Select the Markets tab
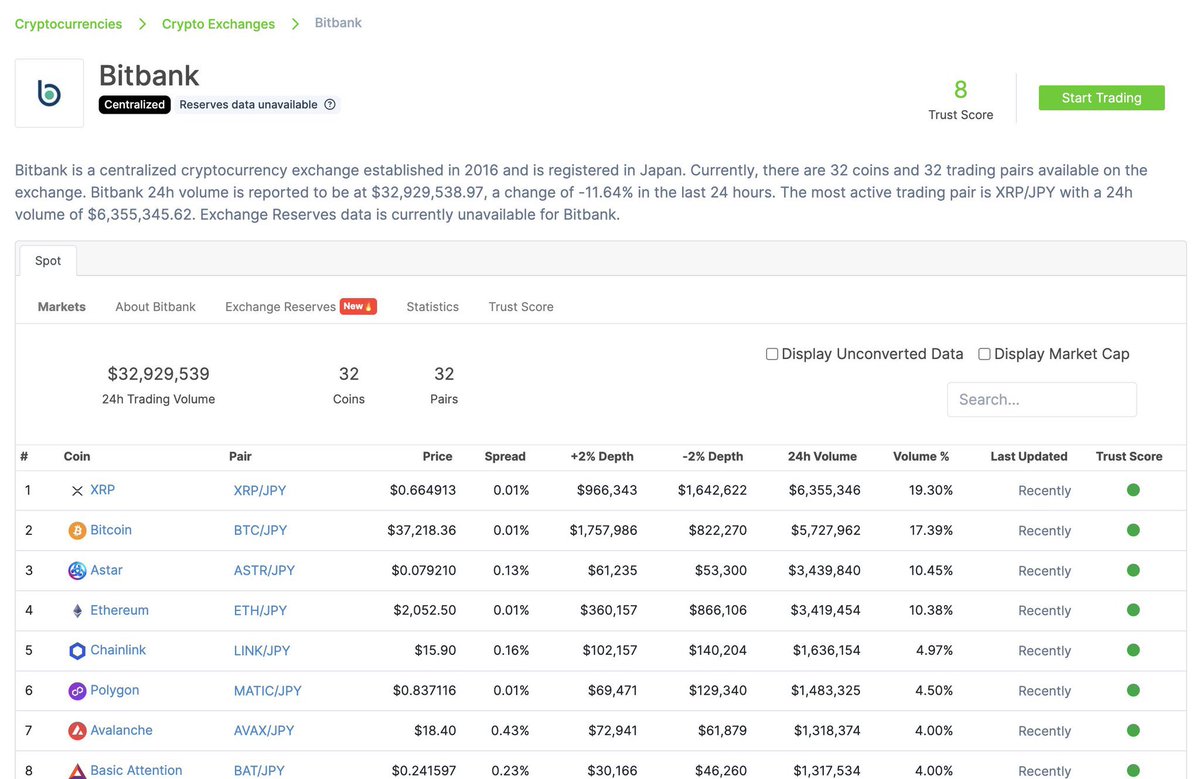Image resolution: width=1200 pixels, height=779 pixels. (62, 307)
